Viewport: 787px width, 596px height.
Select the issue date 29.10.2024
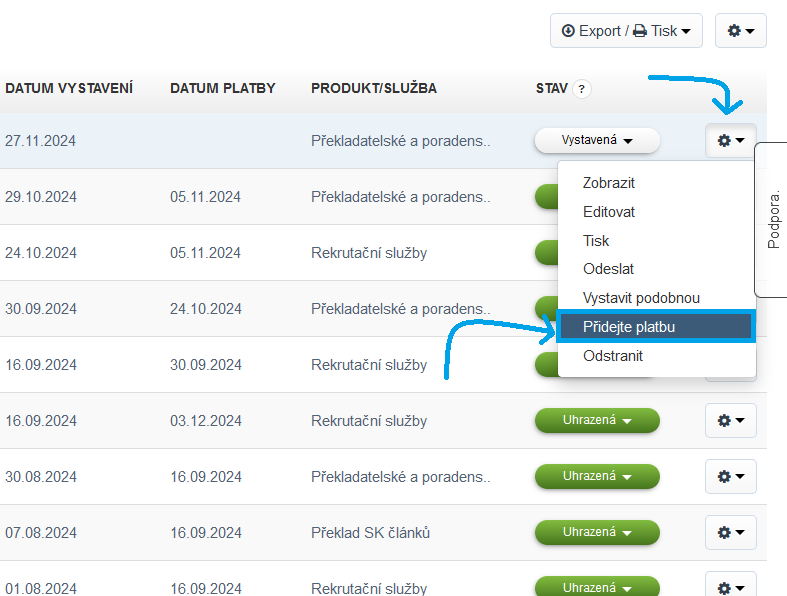click(x=41, y=197)
